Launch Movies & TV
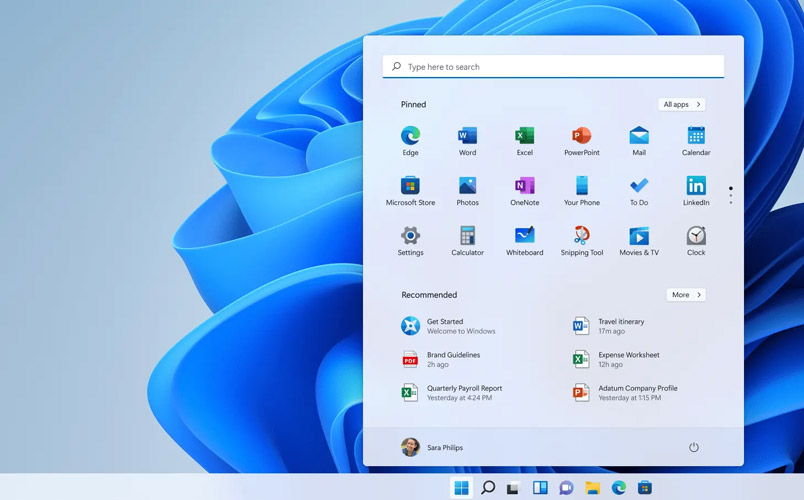The image size is (804, 500). tap(638, 237)
